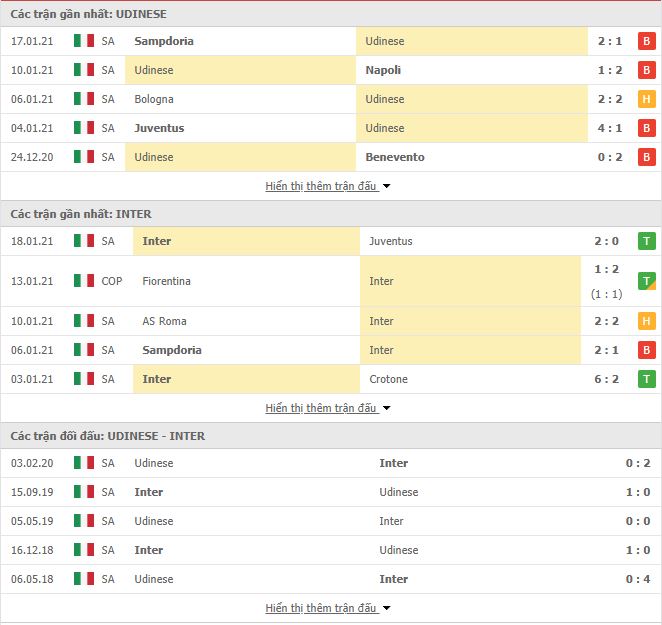Click the red B badge for Sampdoria–Inter
Image resolution: width=662 pixels, height=625 pixels.
pos(646,350)
